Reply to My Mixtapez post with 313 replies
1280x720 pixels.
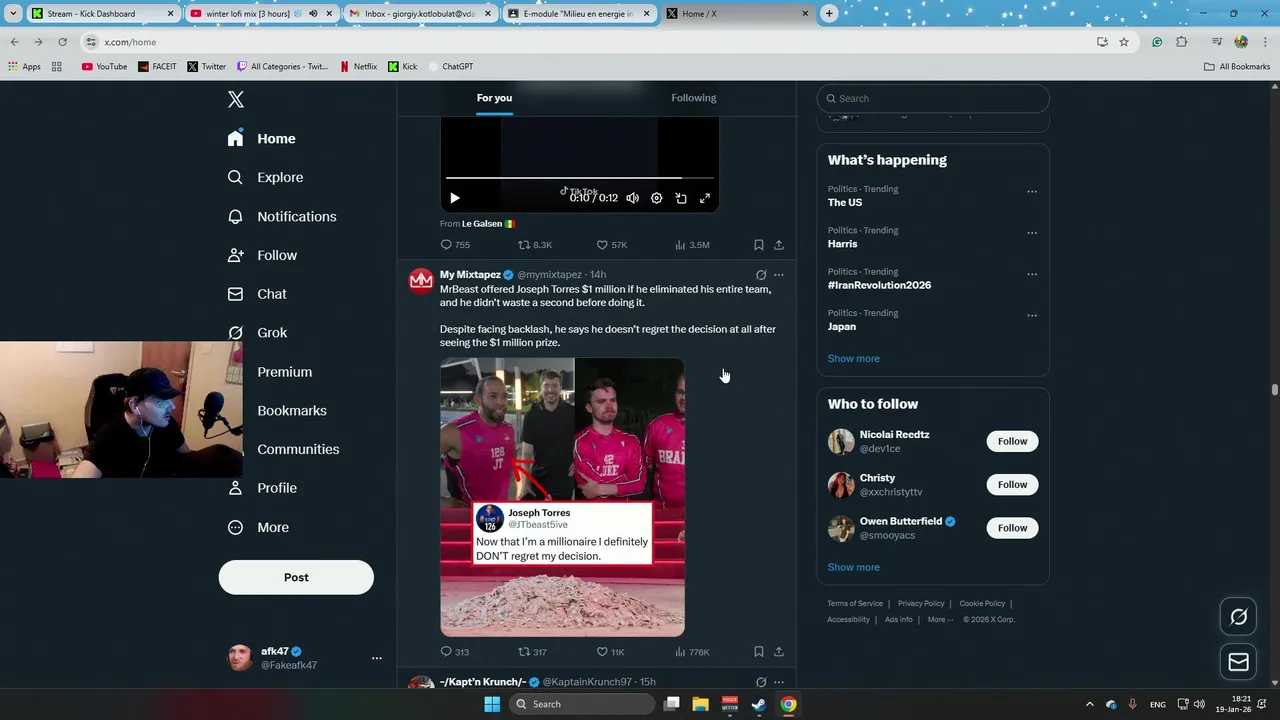click(455, 652)
